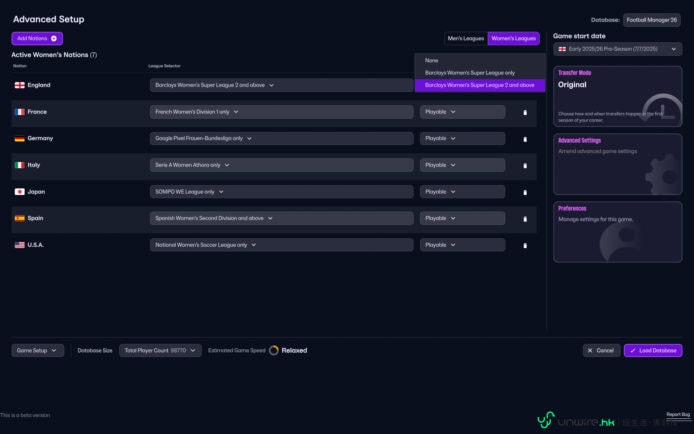This screenshot has height=434, width=694.
Task: Choose Barclays Women's Super League 2 and above option
Action: 480,85
